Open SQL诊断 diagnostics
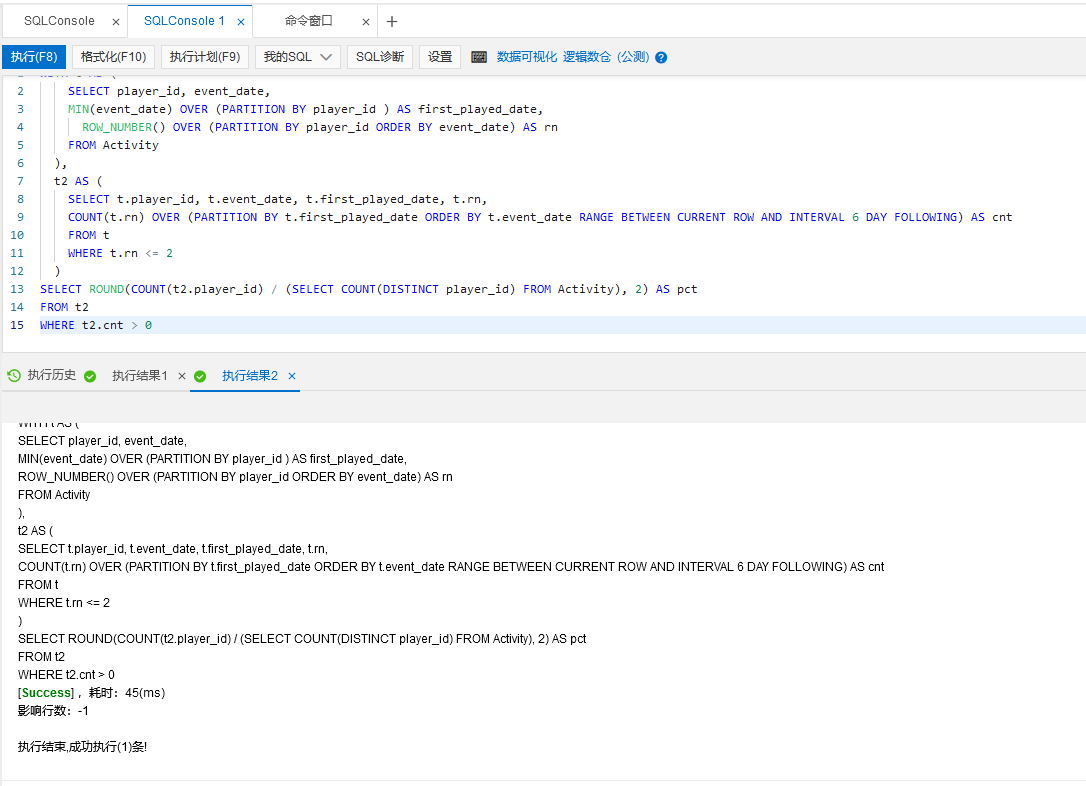The height and width of the screenshot is (786, 1086). point(380,57)
